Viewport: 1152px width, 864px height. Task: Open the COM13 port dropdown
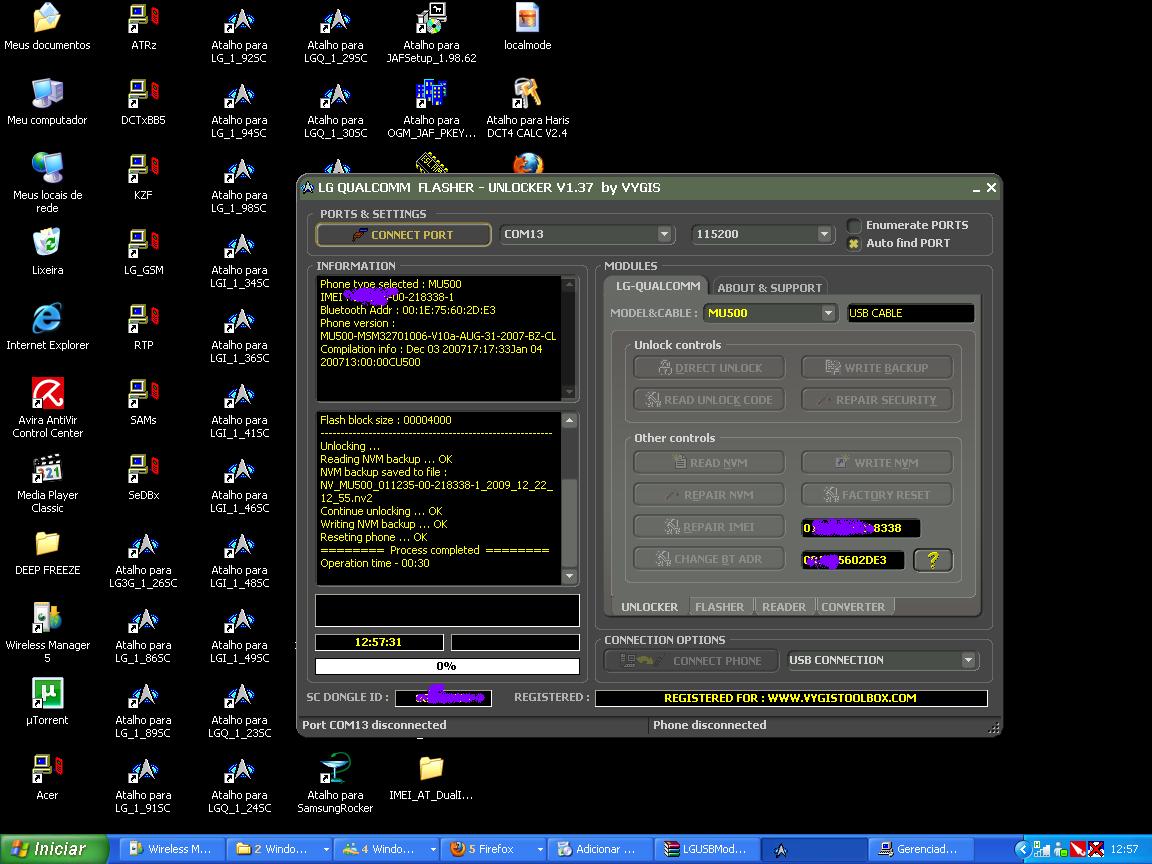tap(664, 234)
